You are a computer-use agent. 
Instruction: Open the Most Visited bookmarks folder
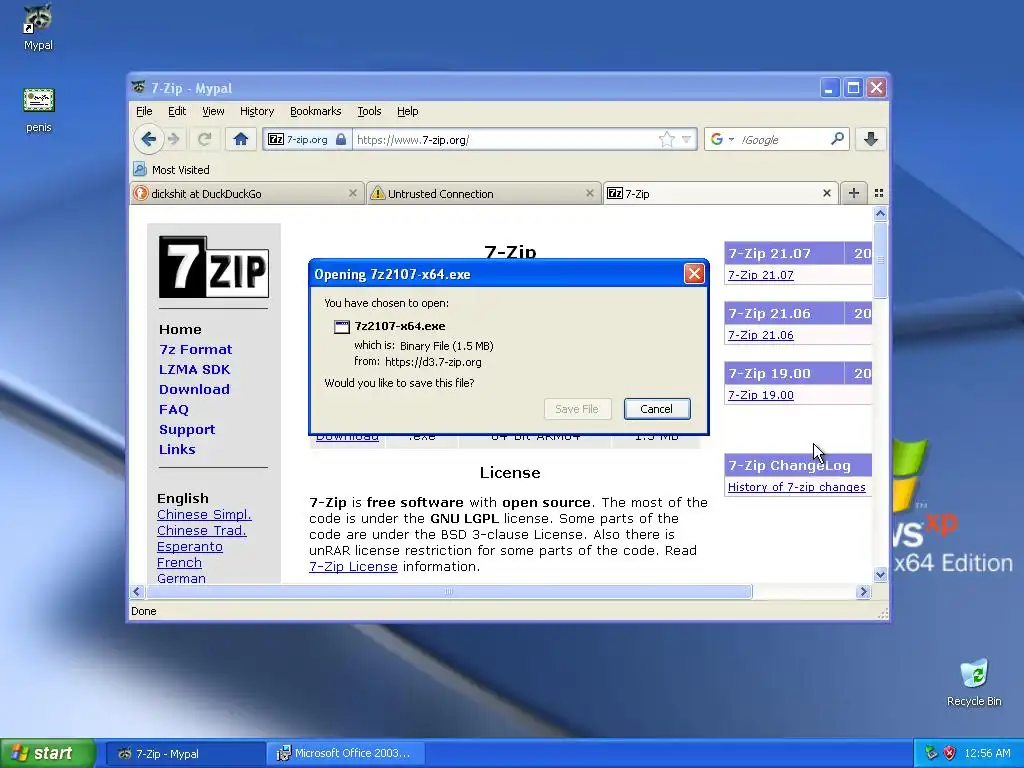pos(171,170)
